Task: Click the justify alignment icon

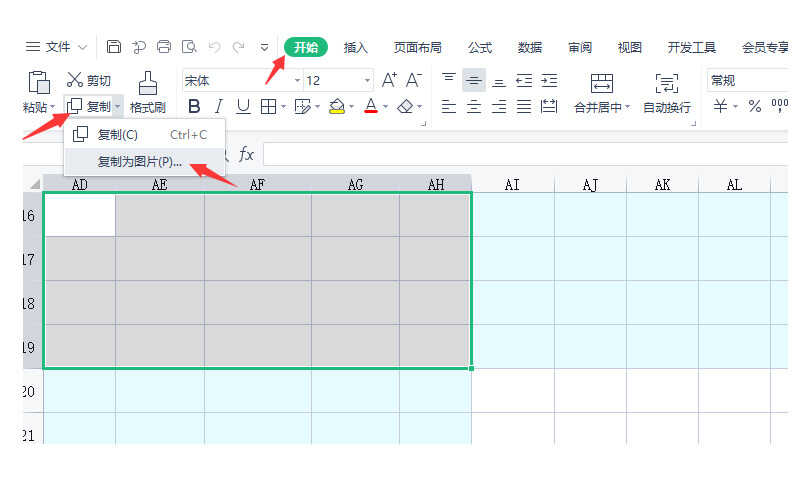Action: point(524,106)
